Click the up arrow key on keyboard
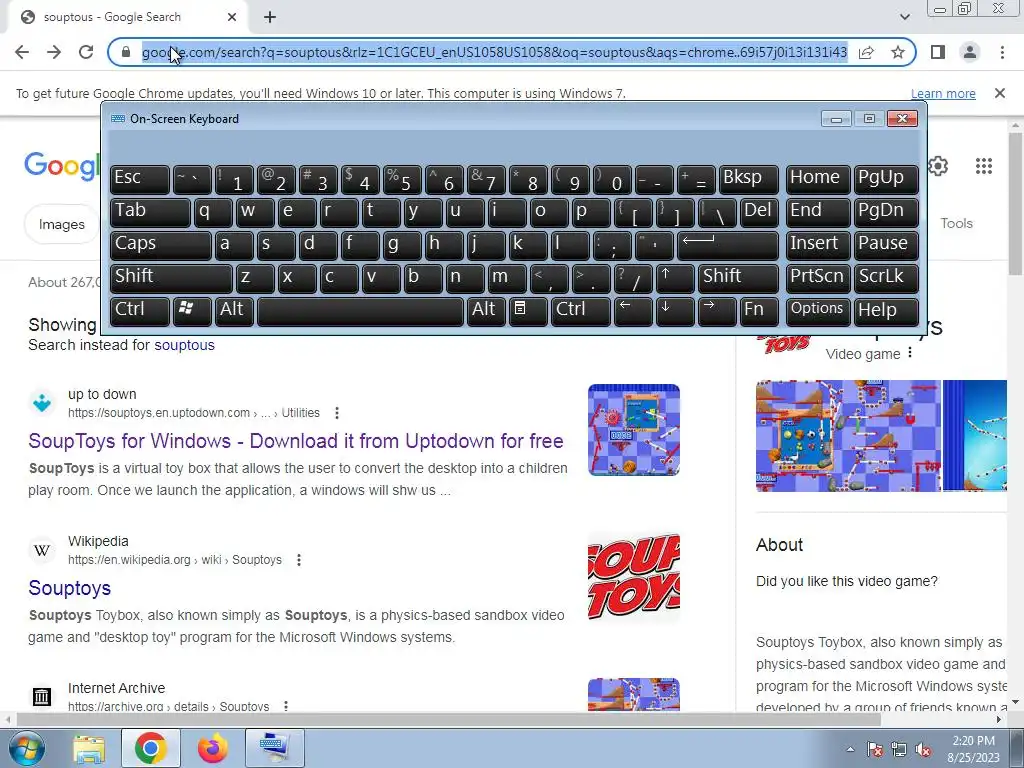This screenshot has width=1024, height=768. tap(675, 278)
